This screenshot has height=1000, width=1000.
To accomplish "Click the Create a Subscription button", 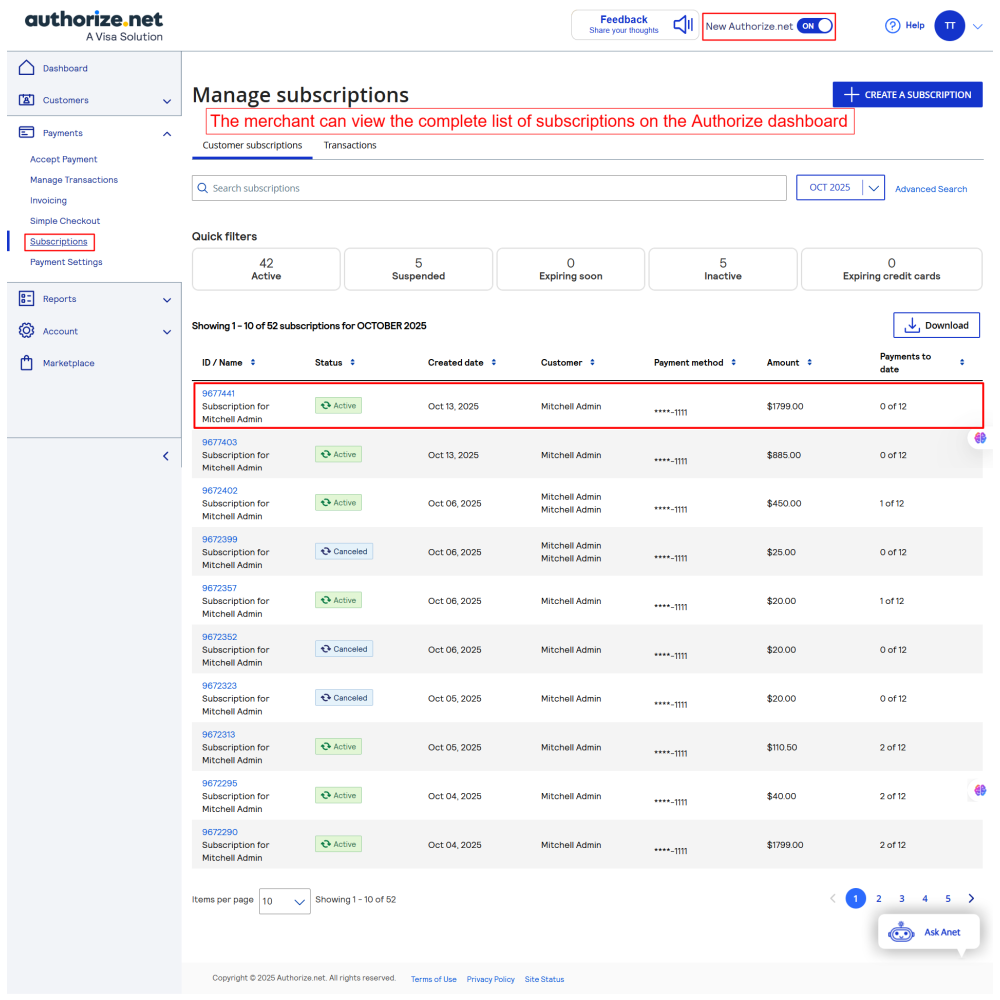I will (907, 95).
